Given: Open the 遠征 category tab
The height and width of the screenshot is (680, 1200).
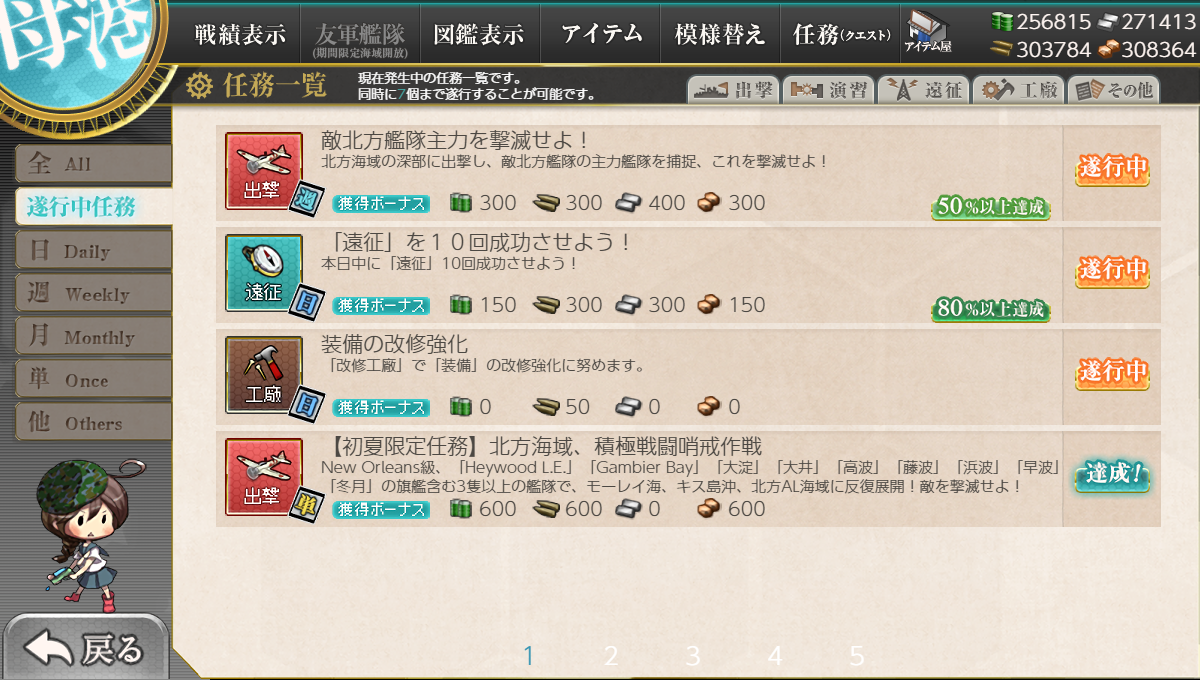Looking at the screenshot, I should coord(923,89).
